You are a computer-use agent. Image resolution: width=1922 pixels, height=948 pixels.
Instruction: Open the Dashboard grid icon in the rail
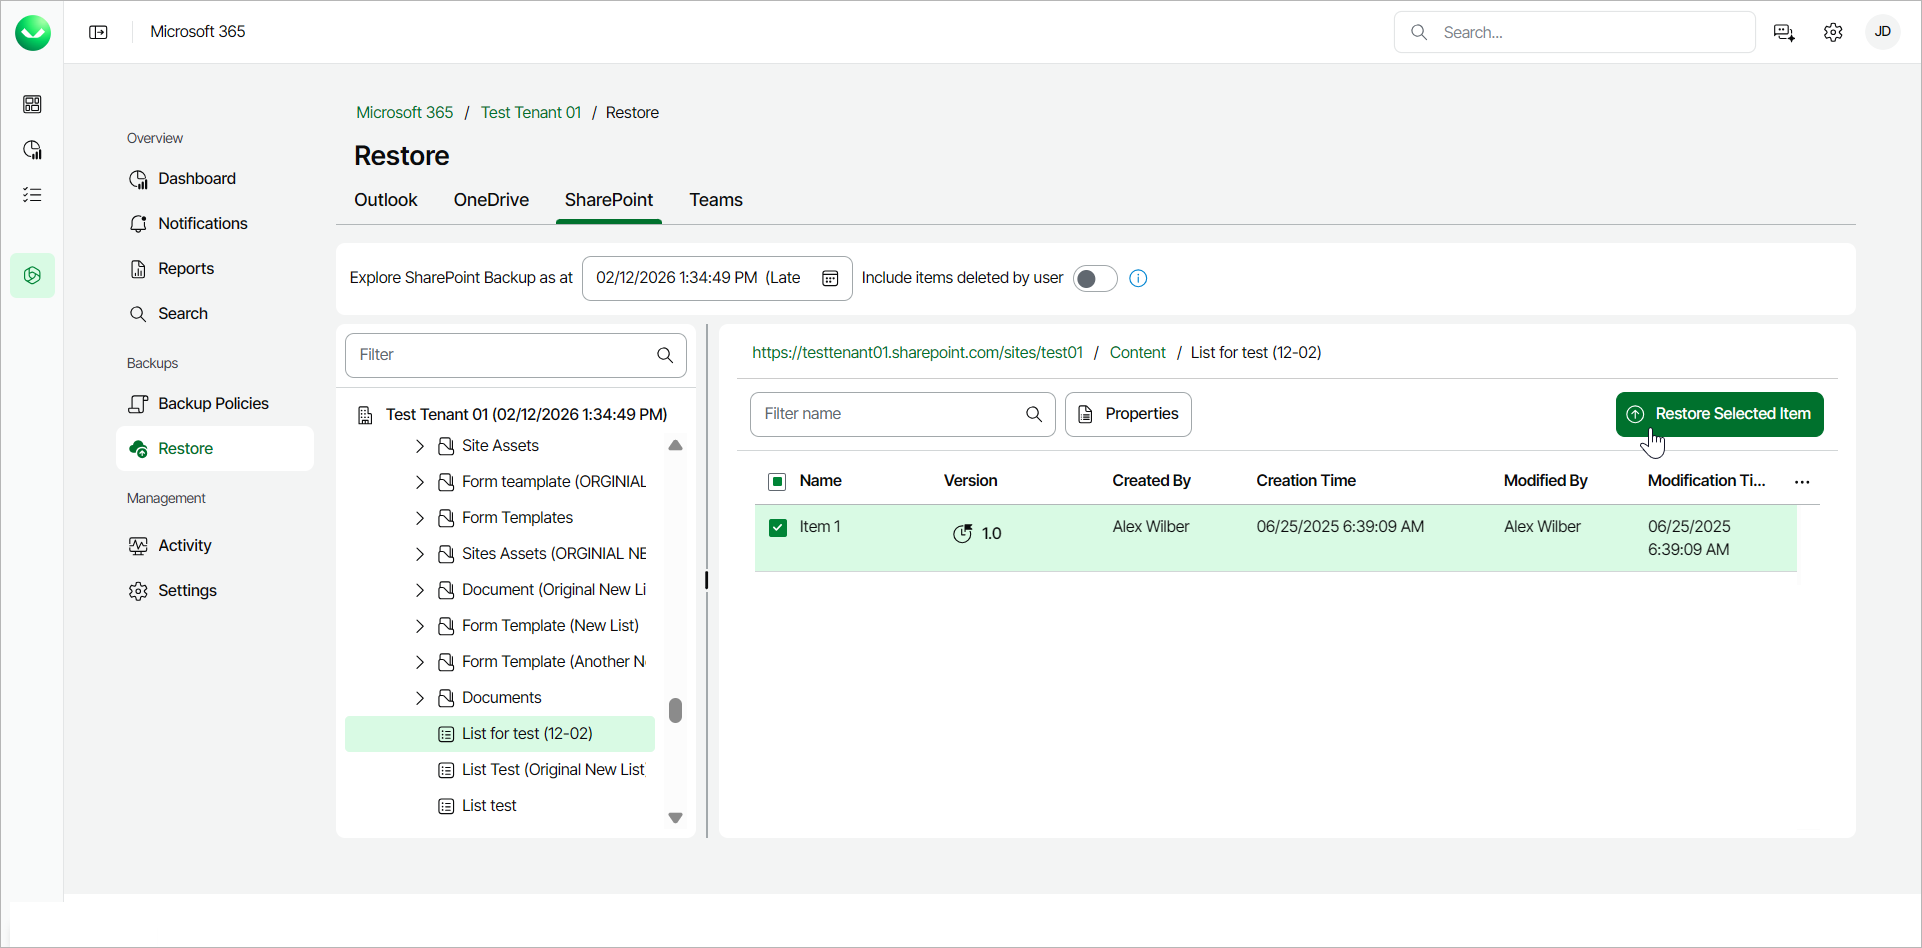point(32,104)
